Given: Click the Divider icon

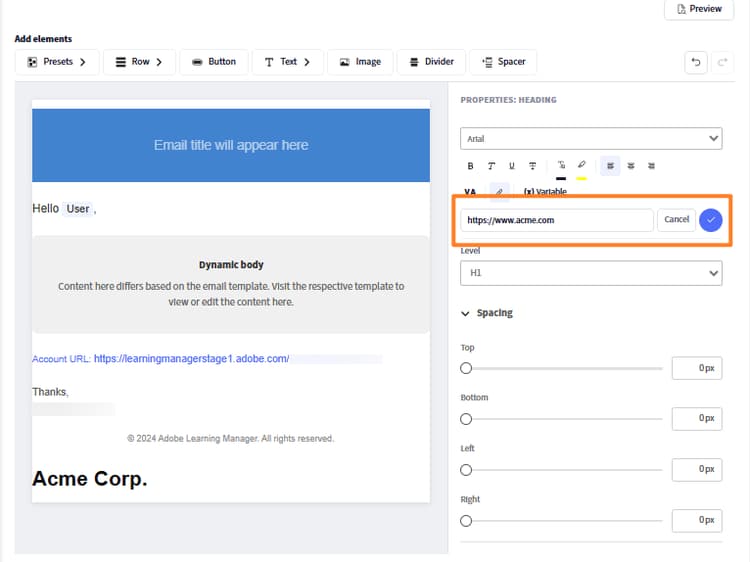Looking at the screenshot, I should 414,62.
